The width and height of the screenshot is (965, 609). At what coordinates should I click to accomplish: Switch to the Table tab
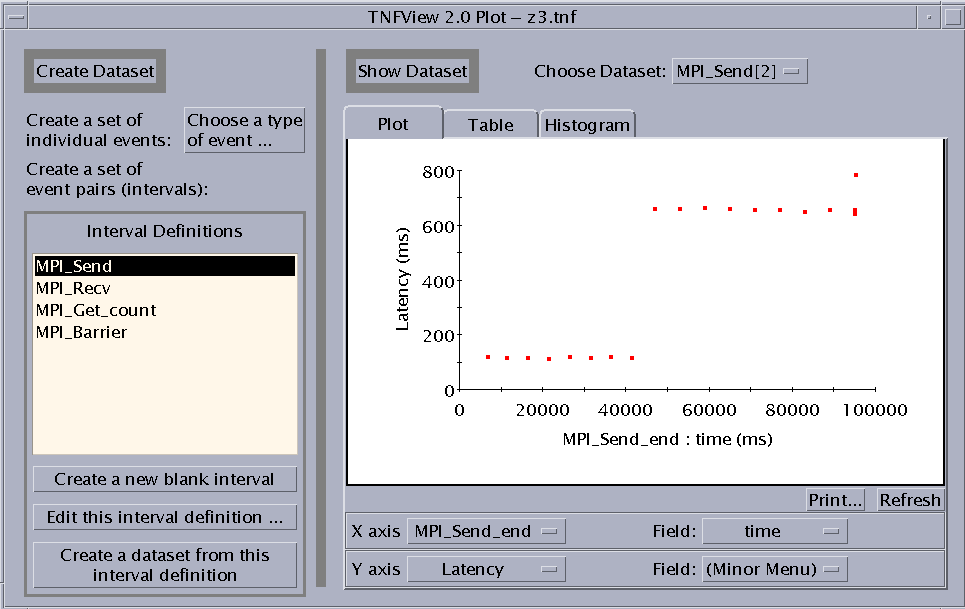[491, 125]
